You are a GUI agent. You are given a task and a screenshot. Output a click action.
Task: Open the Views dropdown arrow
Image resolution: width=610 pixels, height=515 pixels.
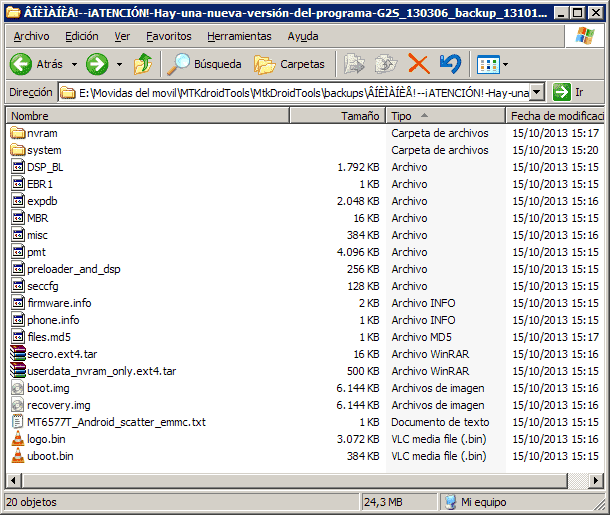point(505,65)
